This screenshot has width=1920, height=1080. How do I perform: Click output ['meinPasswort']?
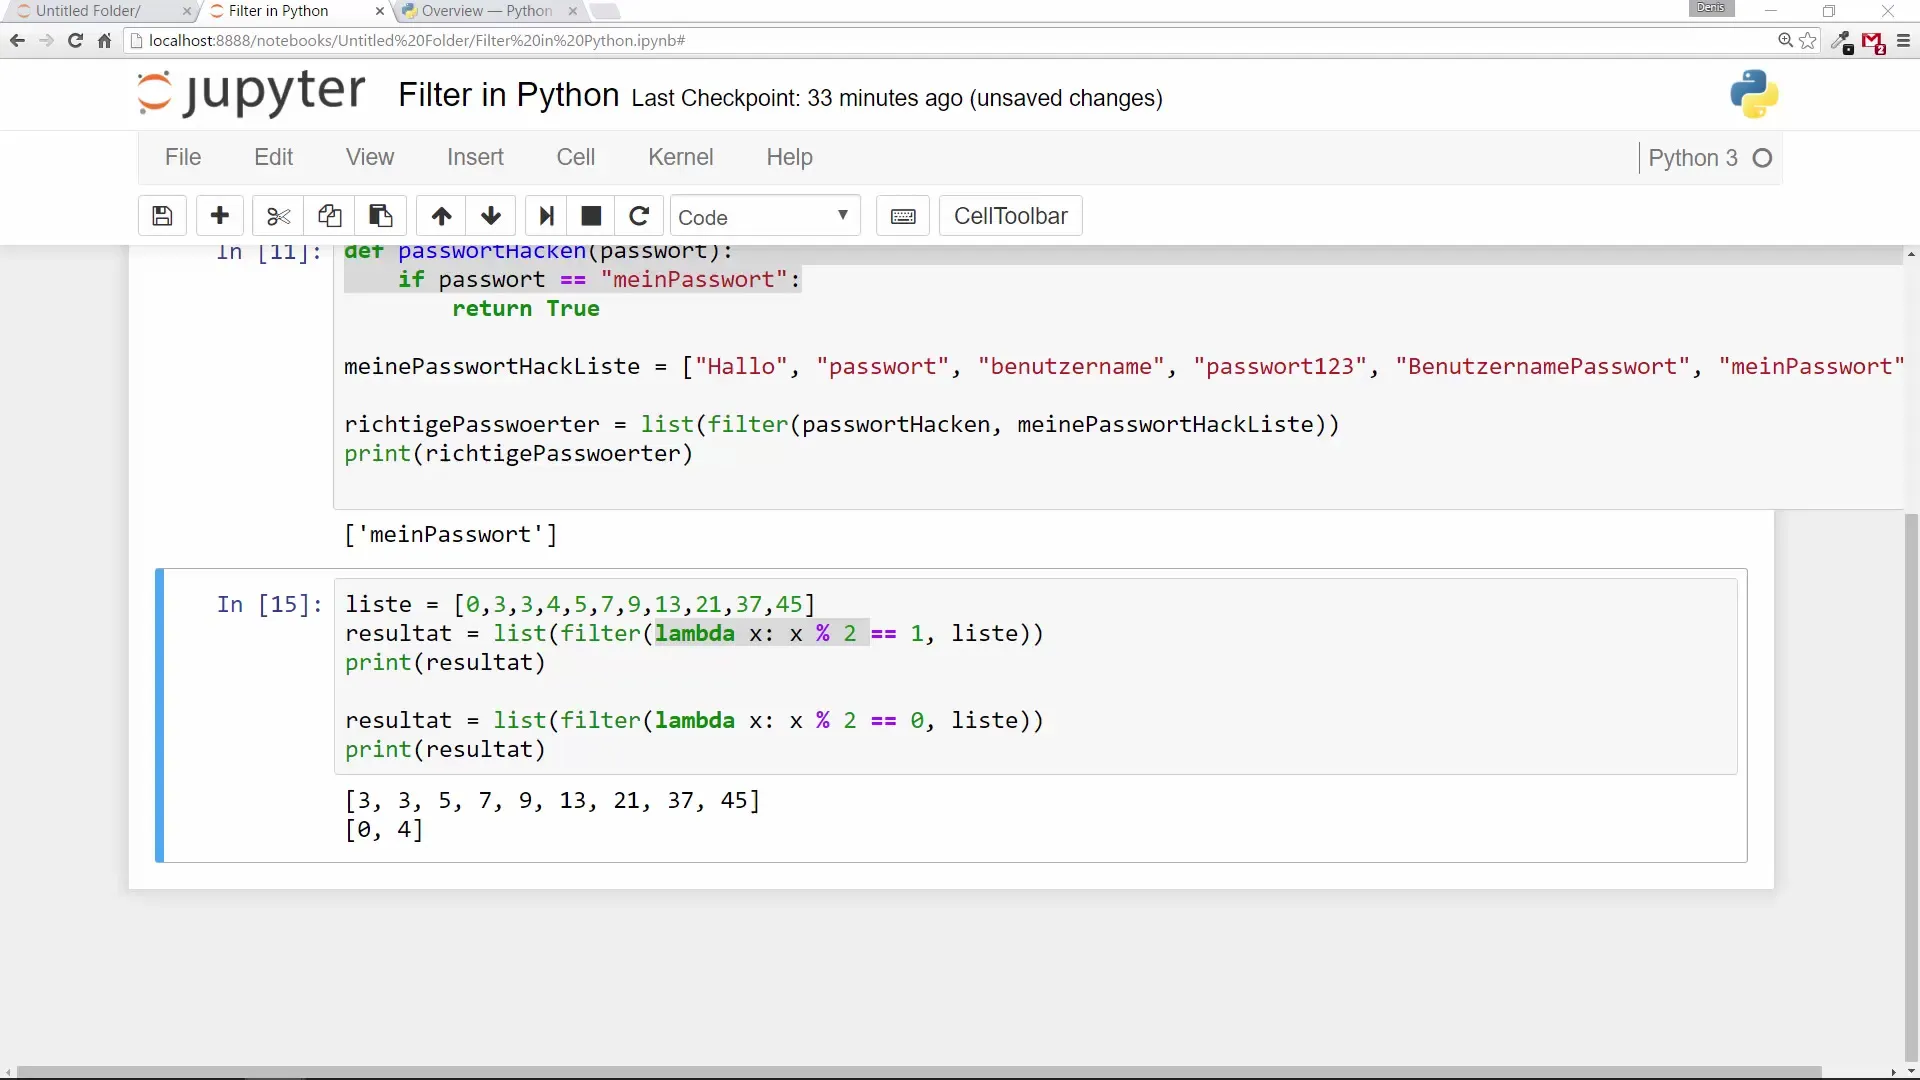(x=450, y=535)
